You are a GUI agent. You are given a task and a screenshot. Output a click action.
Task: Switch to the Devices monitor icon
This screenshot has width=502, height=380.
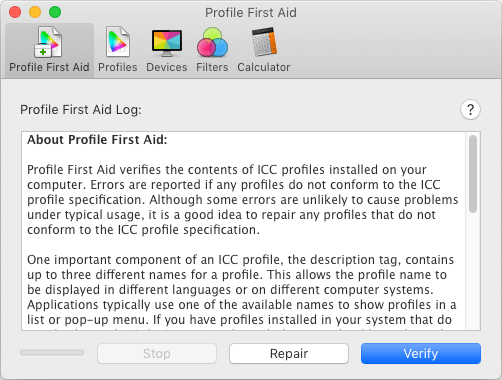click(x=167, y=43)
